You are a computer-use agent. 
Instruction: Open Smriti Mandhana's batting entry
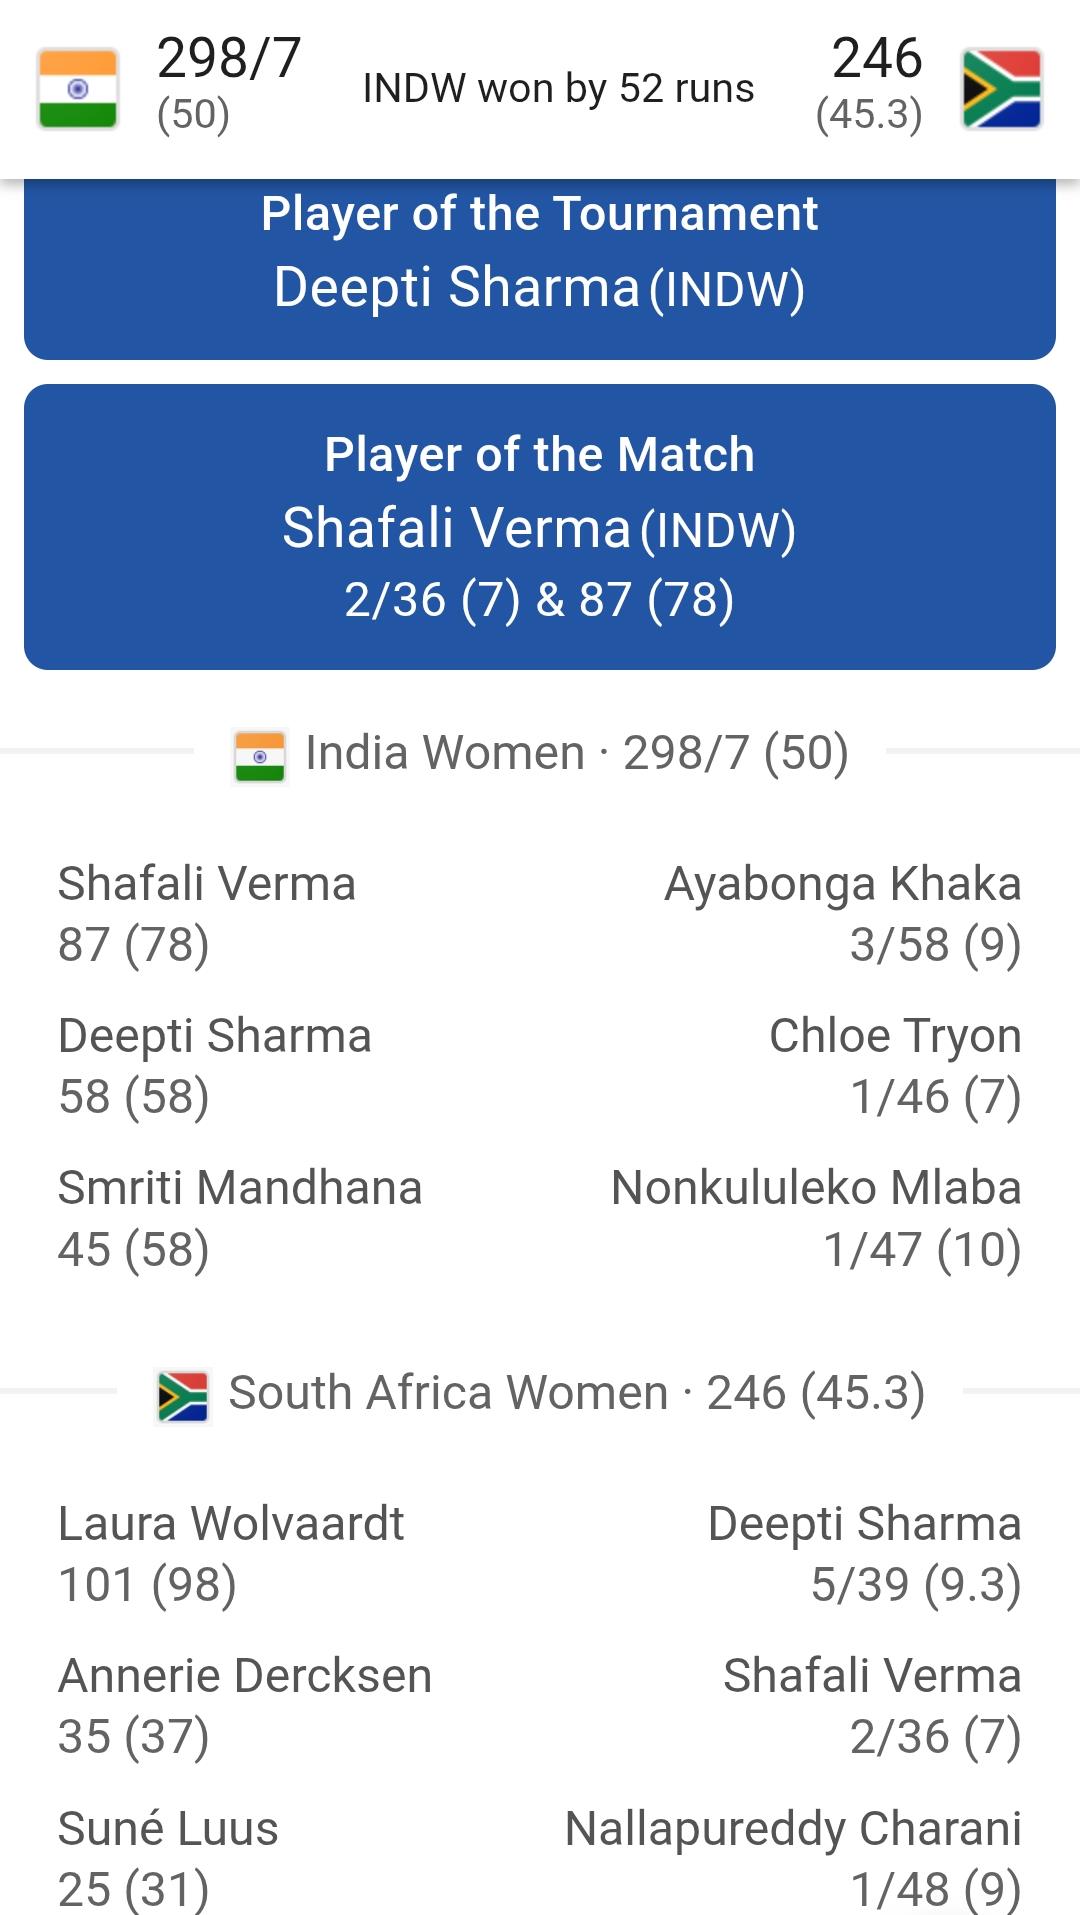coord(240,1217)
